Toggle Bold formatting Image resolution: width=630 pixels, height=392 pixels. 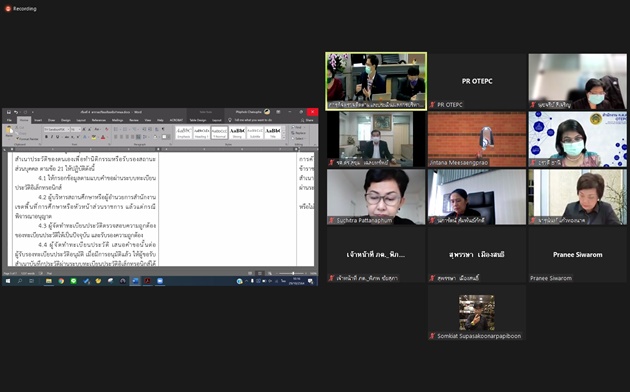tap(47, 137)
